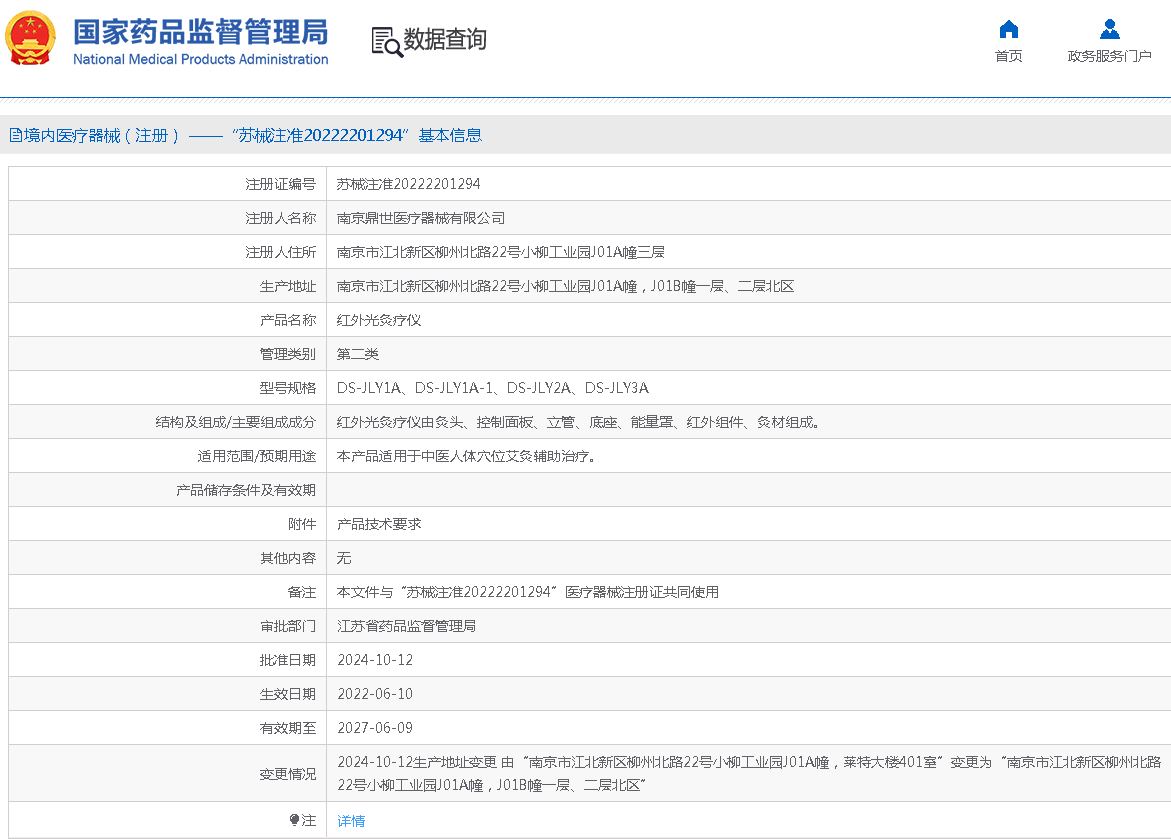Click product name 红外光灸疗仪
The height and width of the screenshot is (839, 1171).
click(x=378, y=320)
